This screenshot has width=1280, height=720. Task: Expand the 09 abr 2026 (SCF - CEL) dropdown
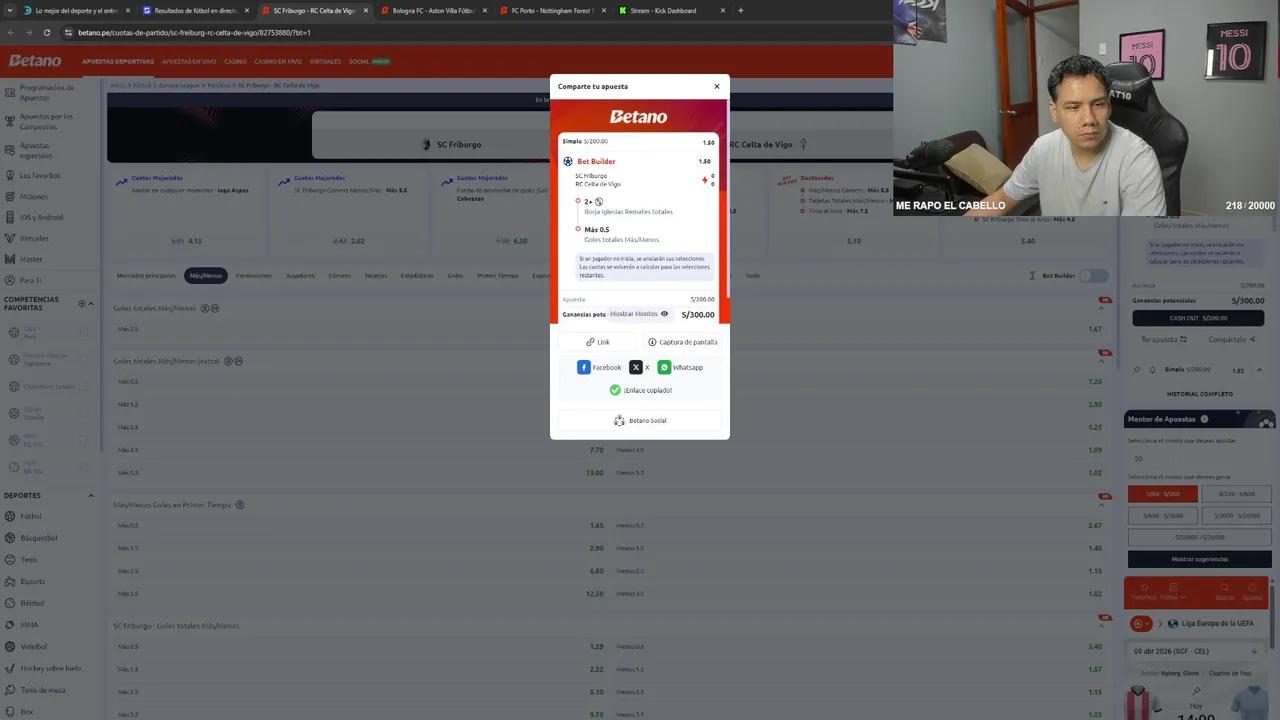click(1198, 651)
